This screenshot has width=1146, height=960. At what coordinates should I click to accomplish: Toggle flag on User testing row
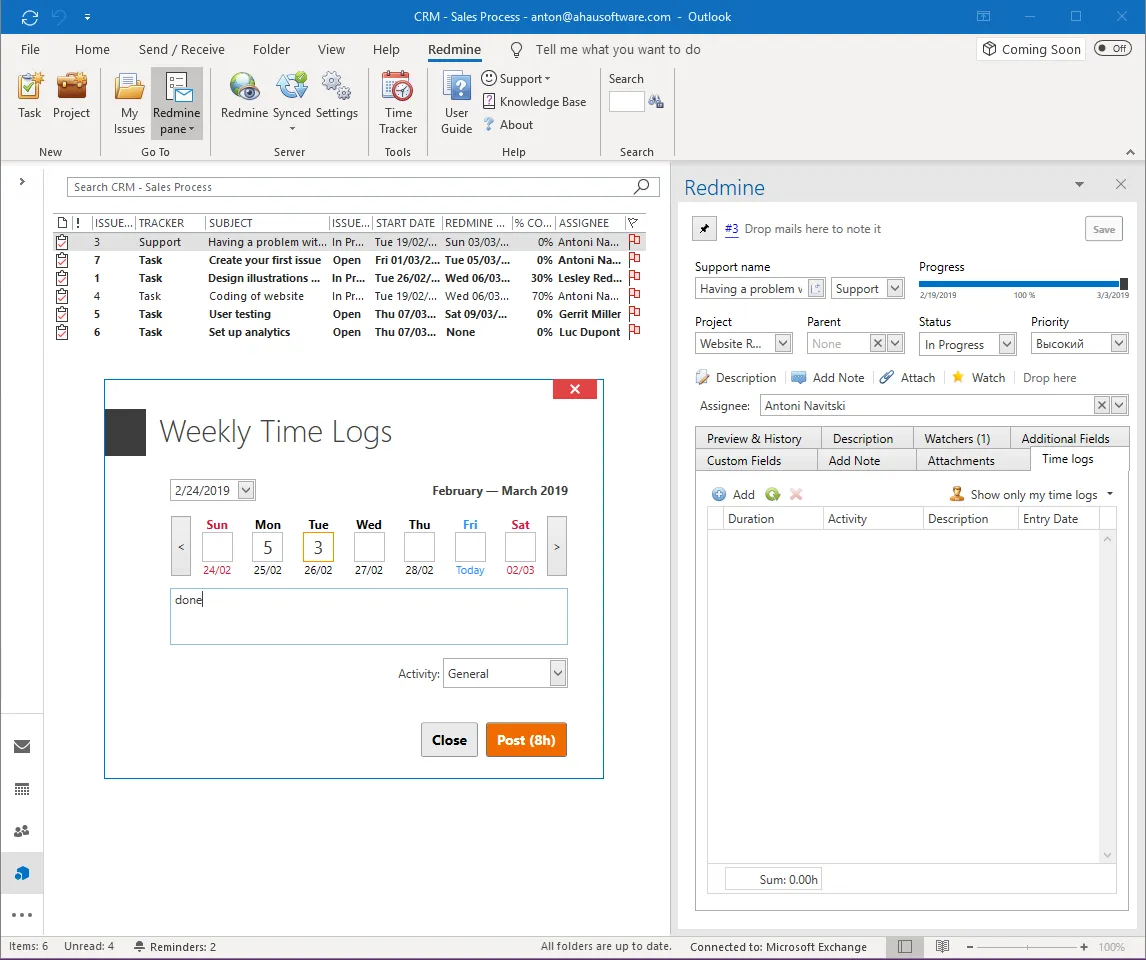click(x=634, y=313)
